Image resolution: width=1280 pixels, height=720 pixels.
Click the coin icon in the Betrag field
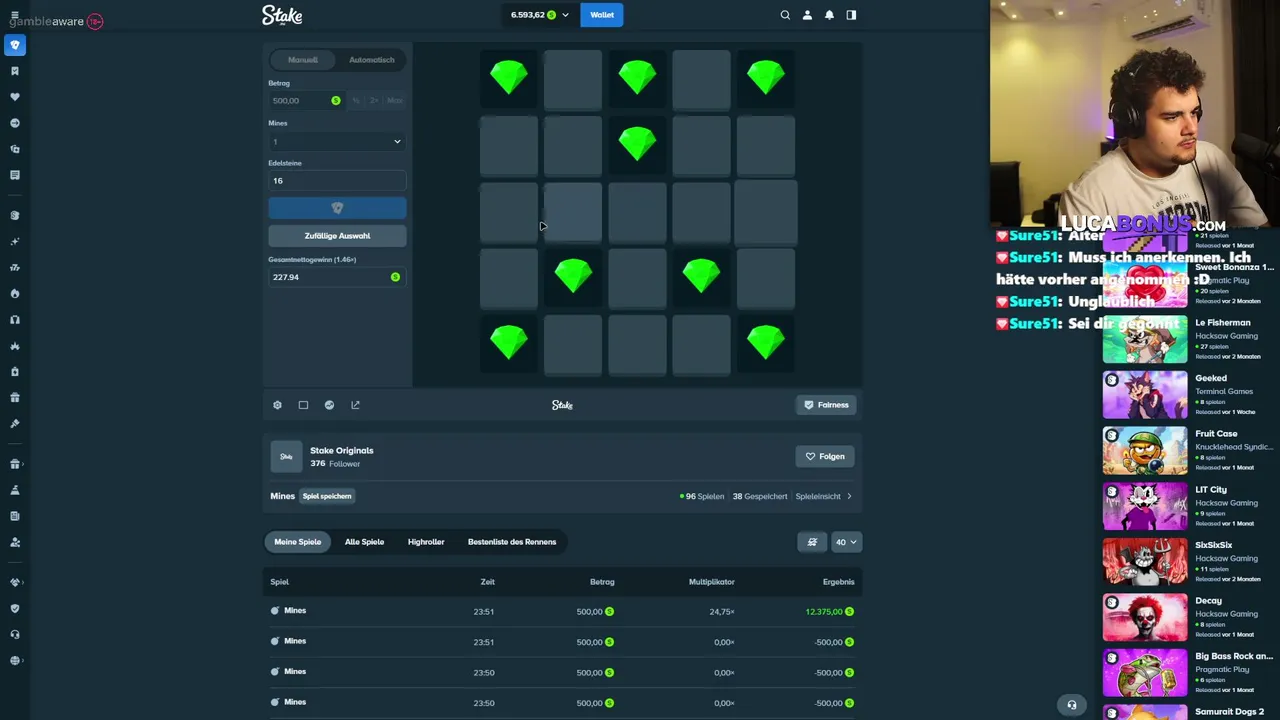point(336,101)
